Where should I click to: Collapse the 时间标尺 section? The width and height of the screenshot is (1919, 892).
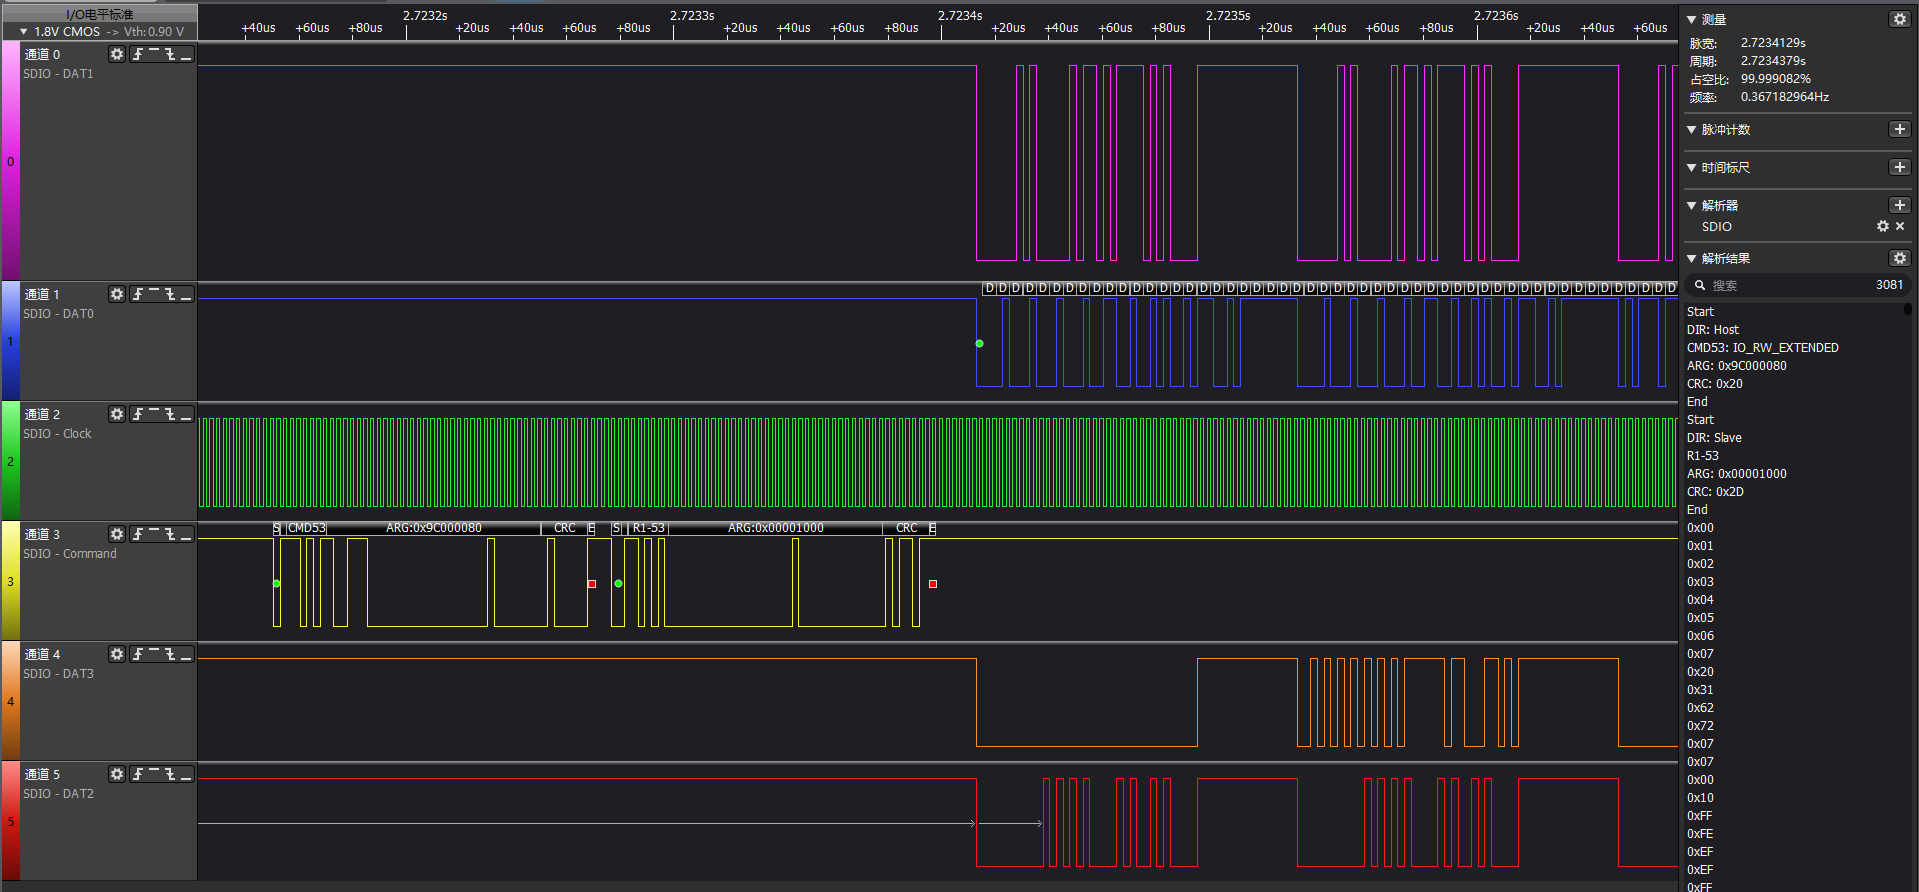coord(1692,168)
